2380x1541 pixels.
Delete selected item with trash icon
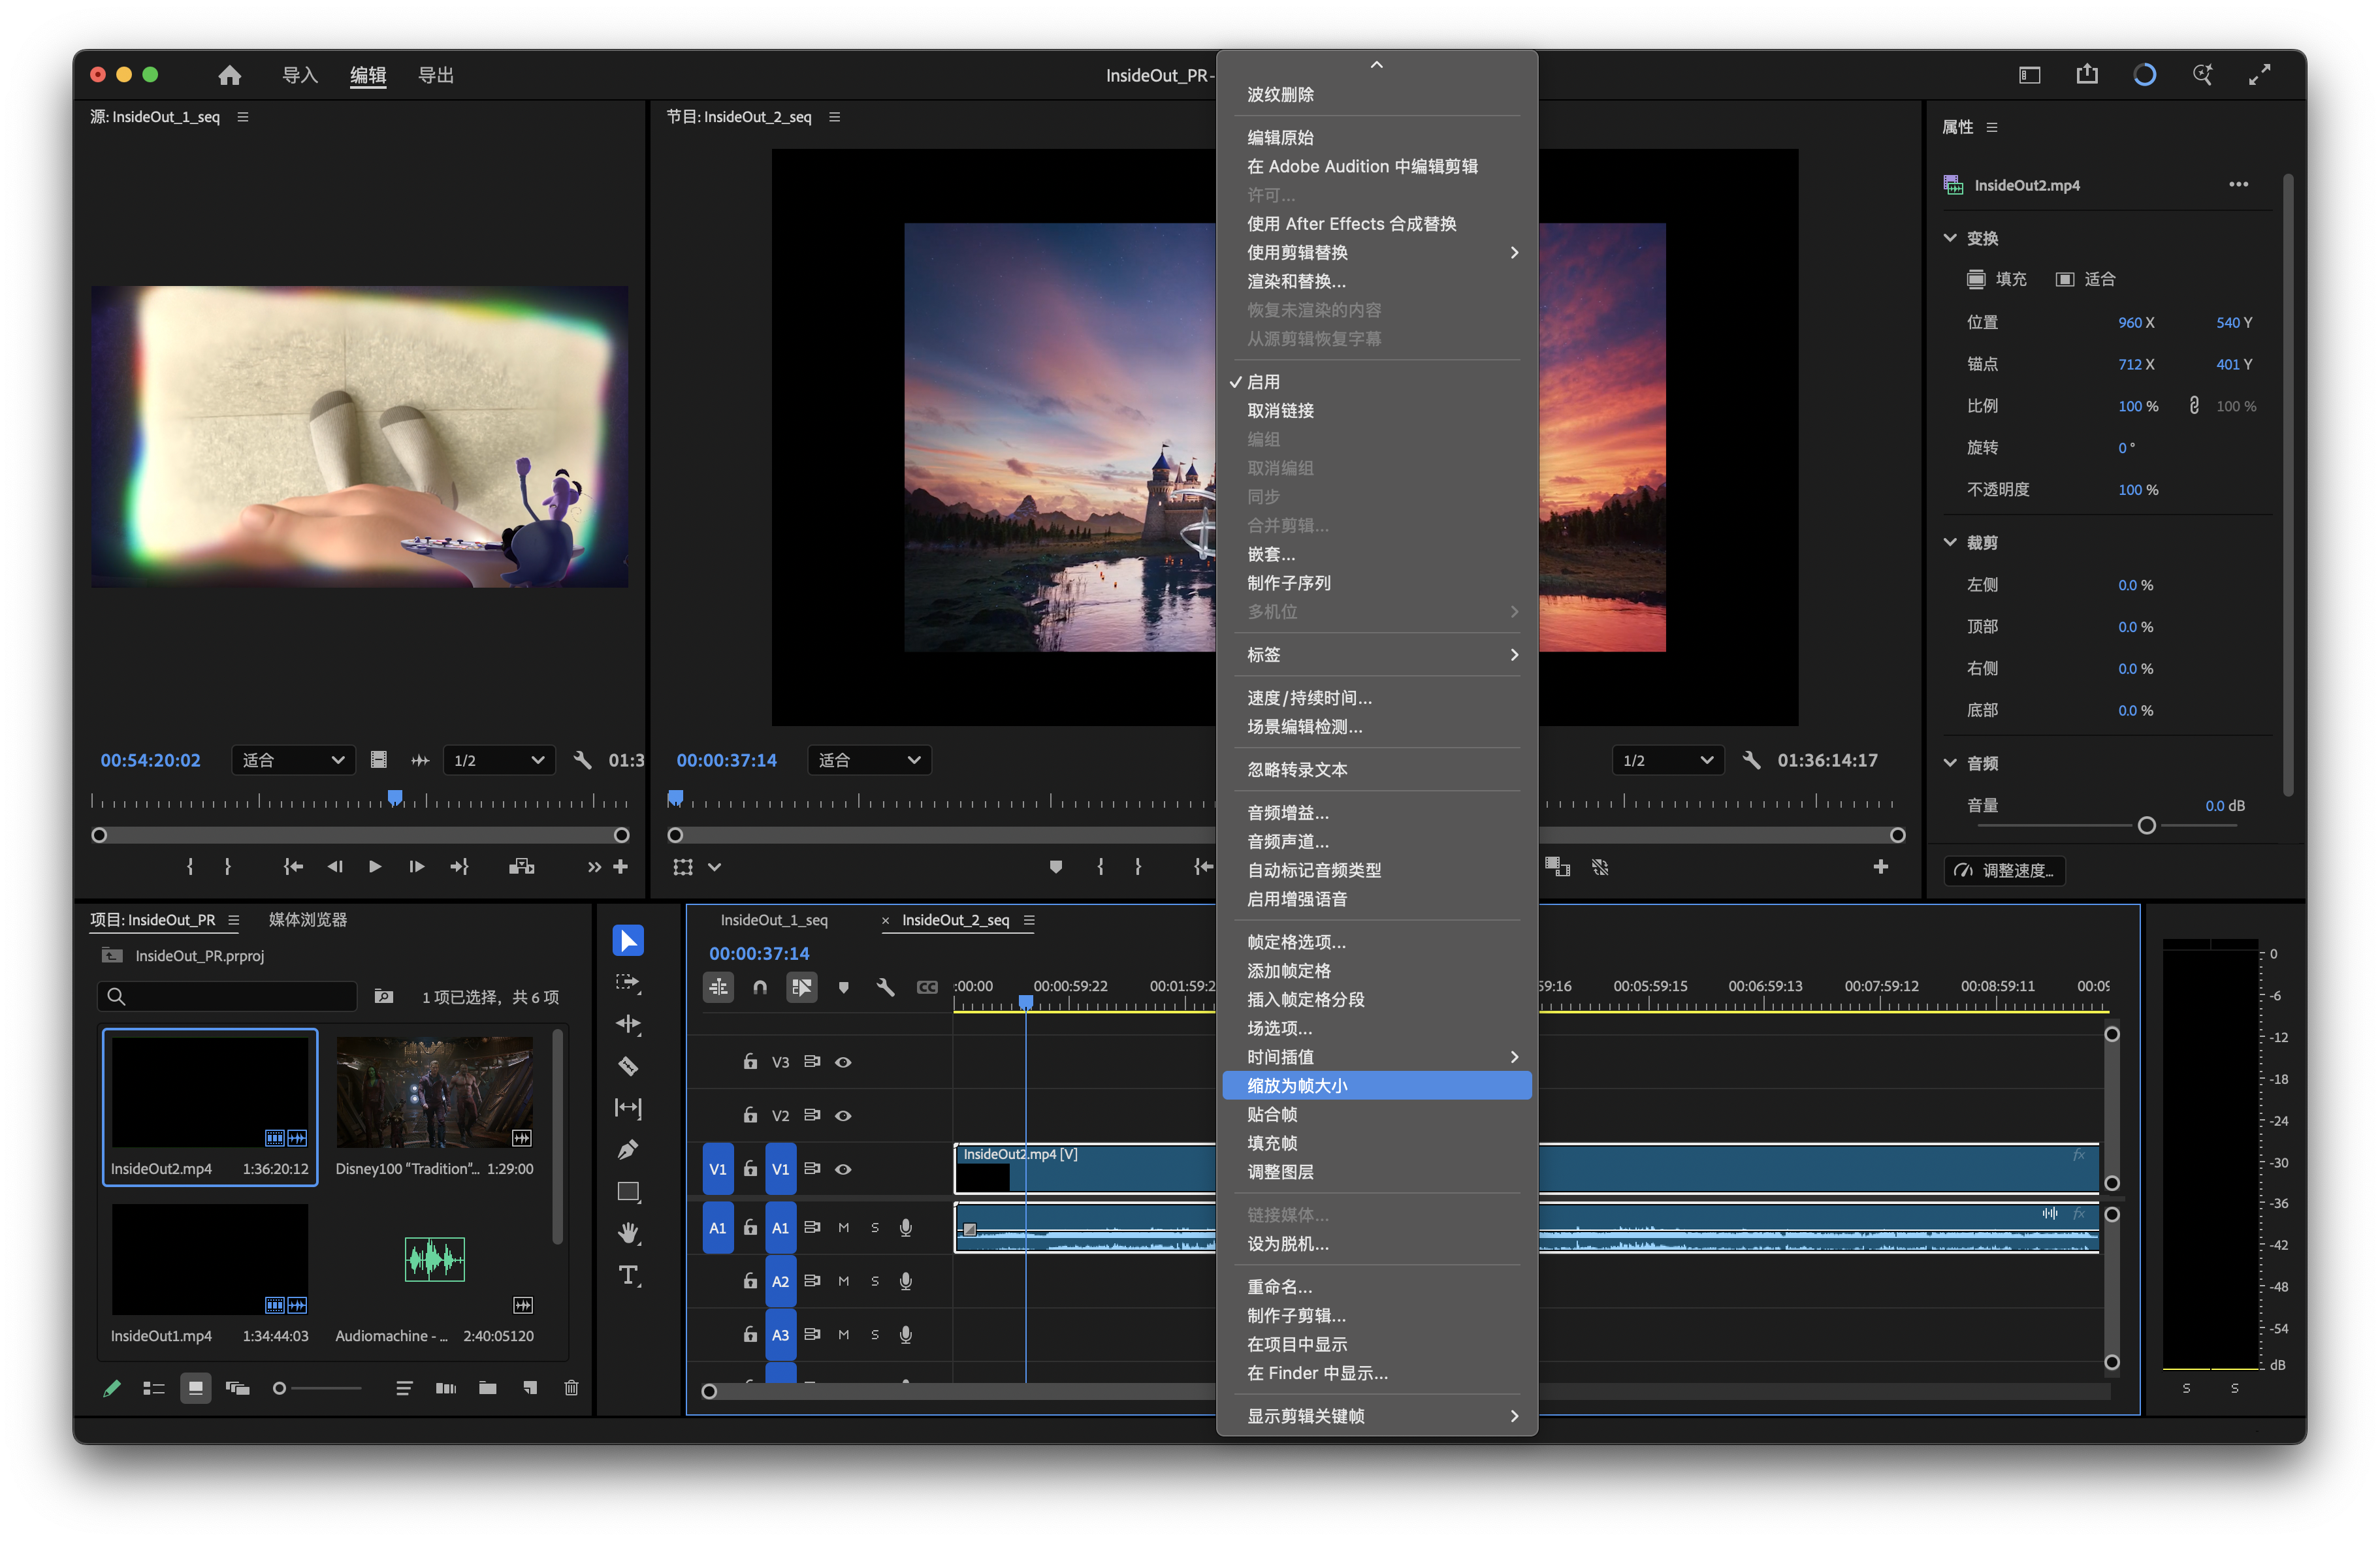571,1388
